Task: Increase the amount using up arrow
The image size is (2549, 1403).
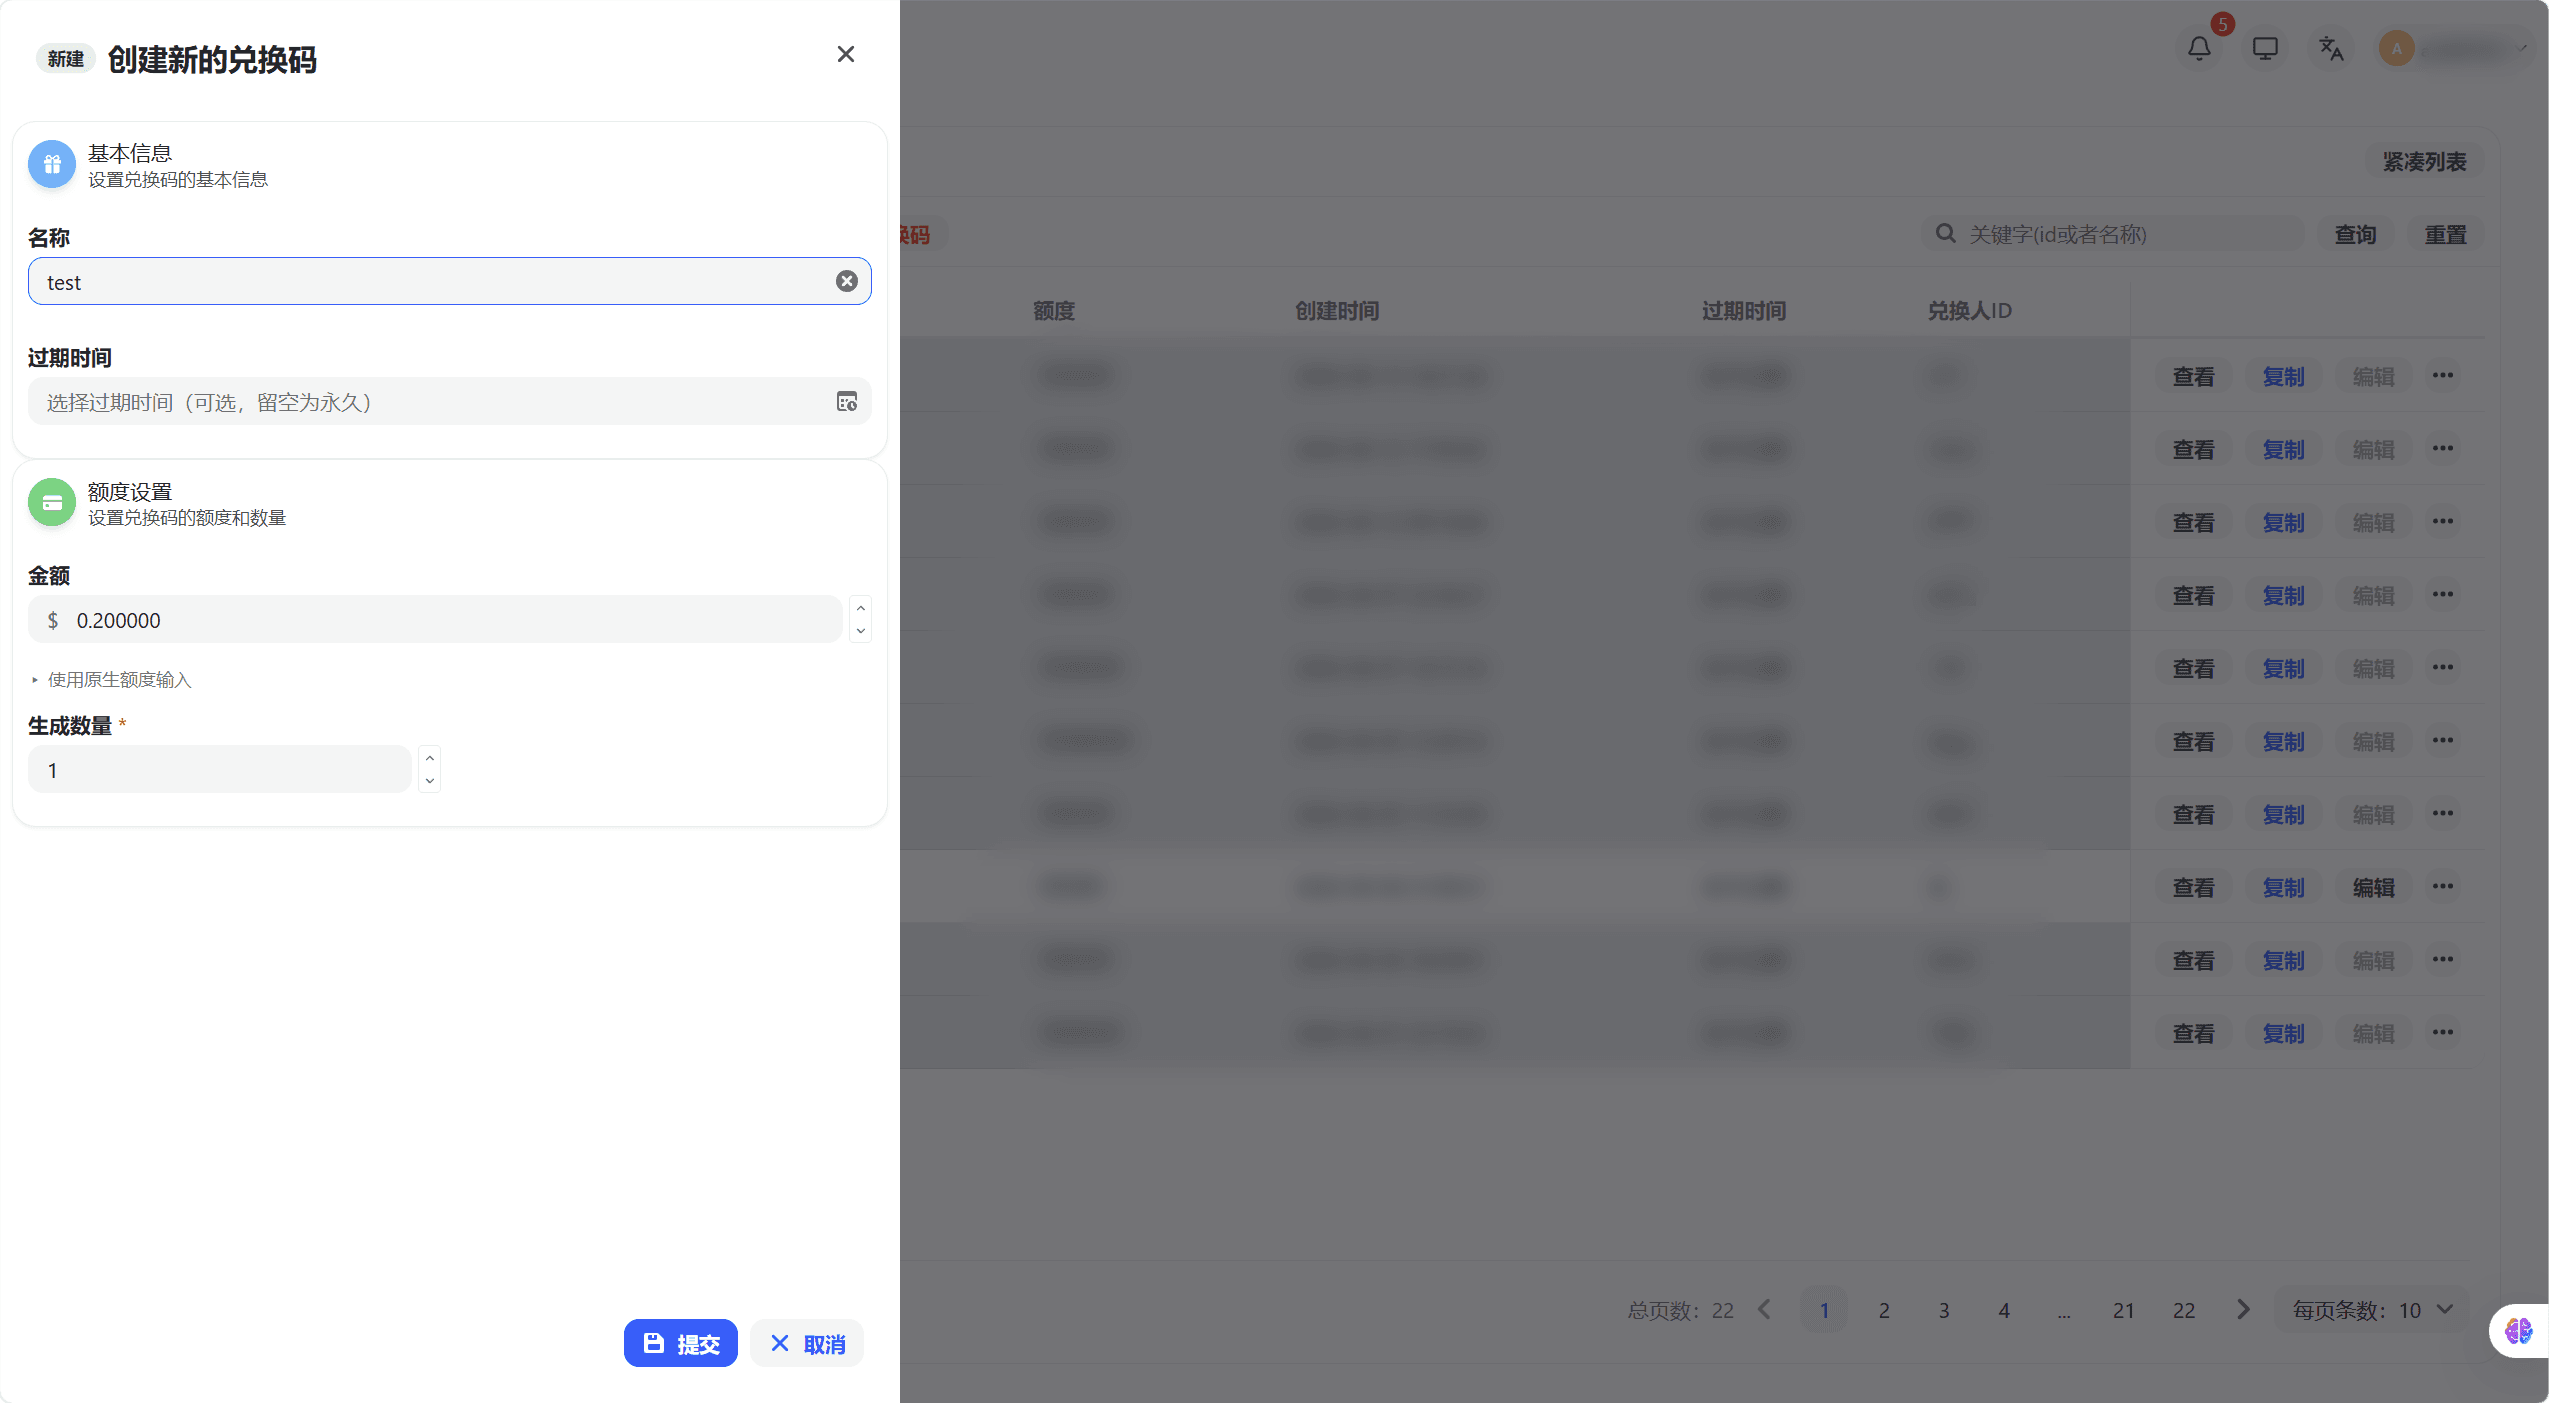Action: [860, 608]
